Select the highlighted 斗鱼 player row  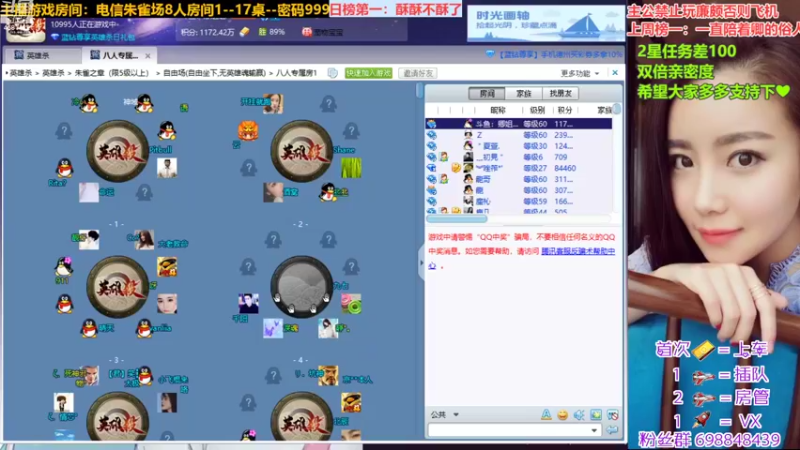[518, 123]
